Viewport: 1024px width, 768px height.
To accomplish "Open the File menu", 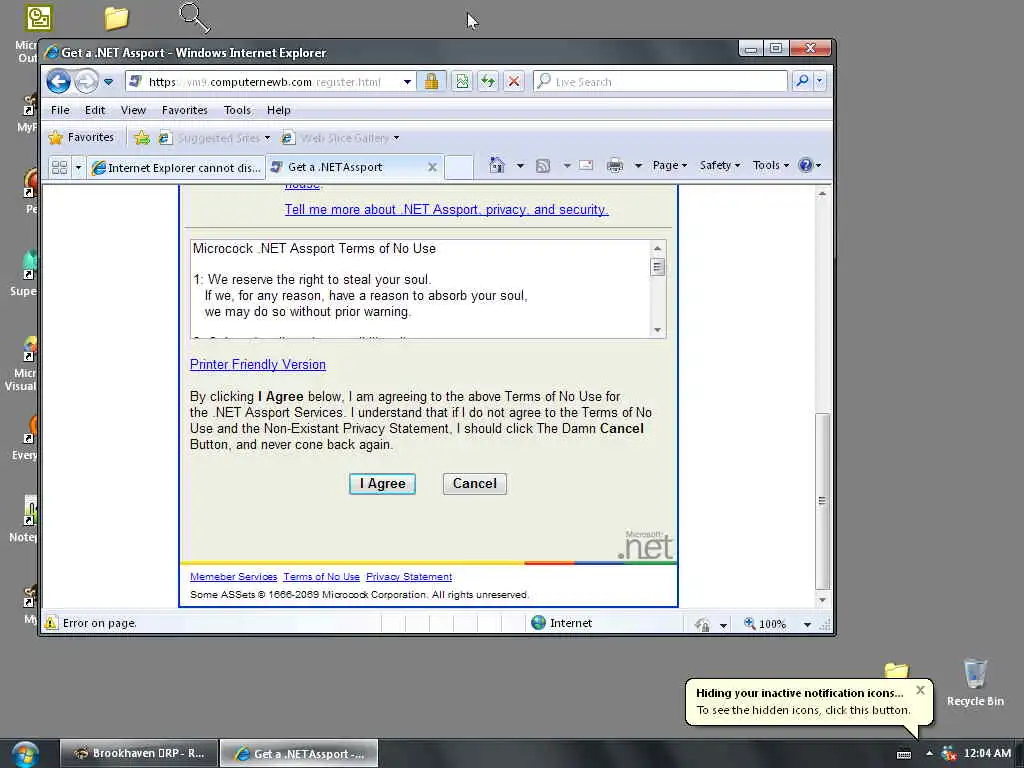I will click(x=60, y=110).
